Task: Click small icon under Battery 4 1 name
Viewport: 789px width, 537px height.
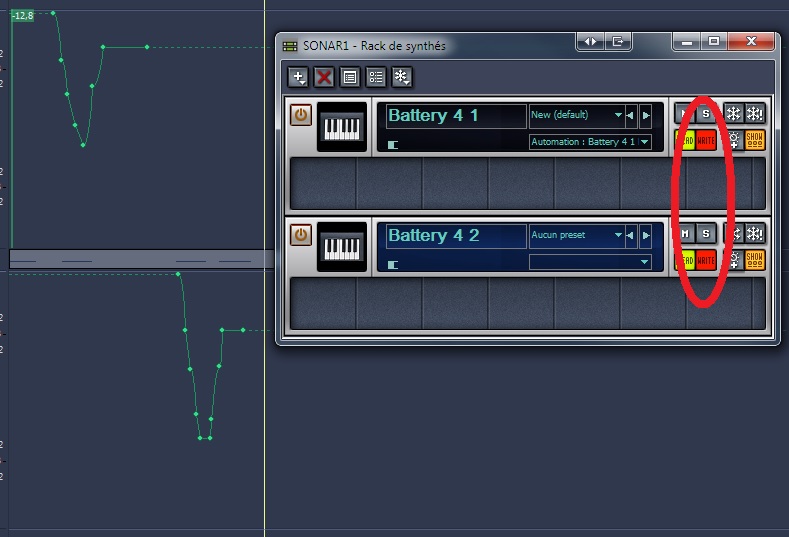Action: 393,145
